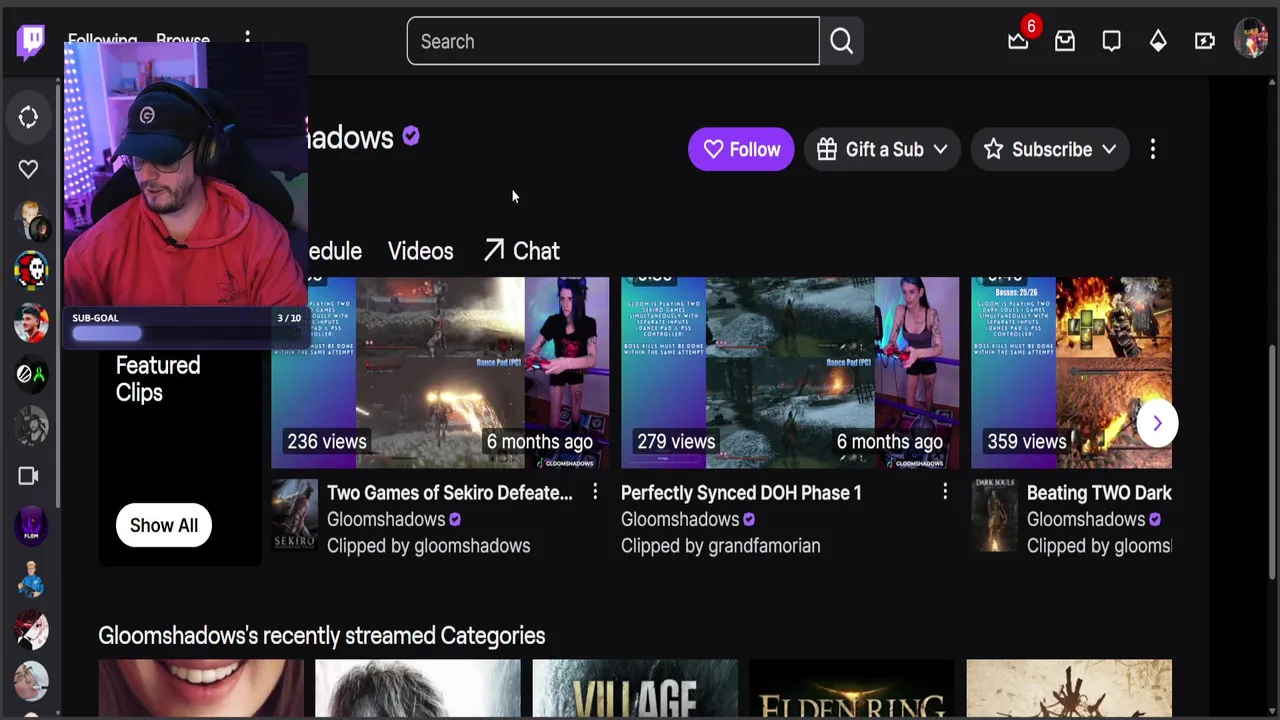This screenshot has height=720, width=1280.
Task: Click the Follow button
Action: pos(741,149)
